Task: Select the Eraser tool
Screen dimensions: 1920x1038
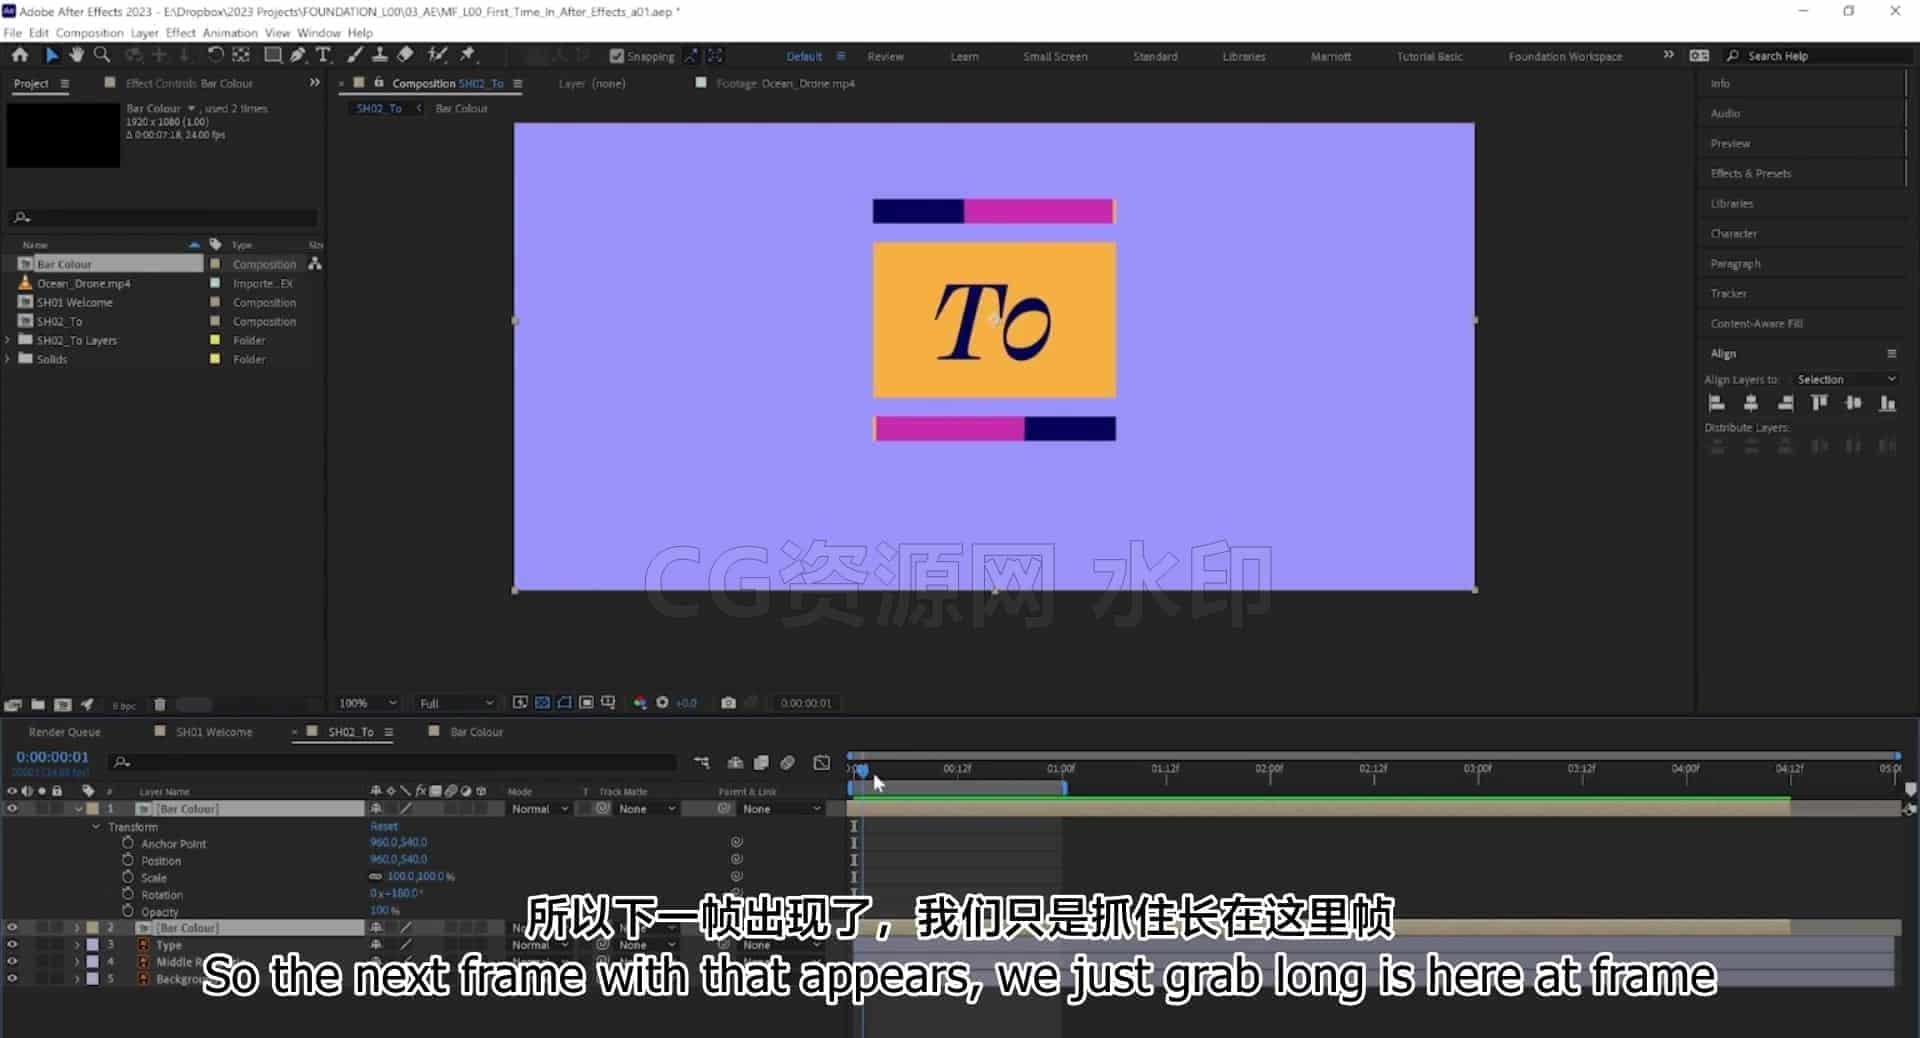Action: [x=405, y=55]
